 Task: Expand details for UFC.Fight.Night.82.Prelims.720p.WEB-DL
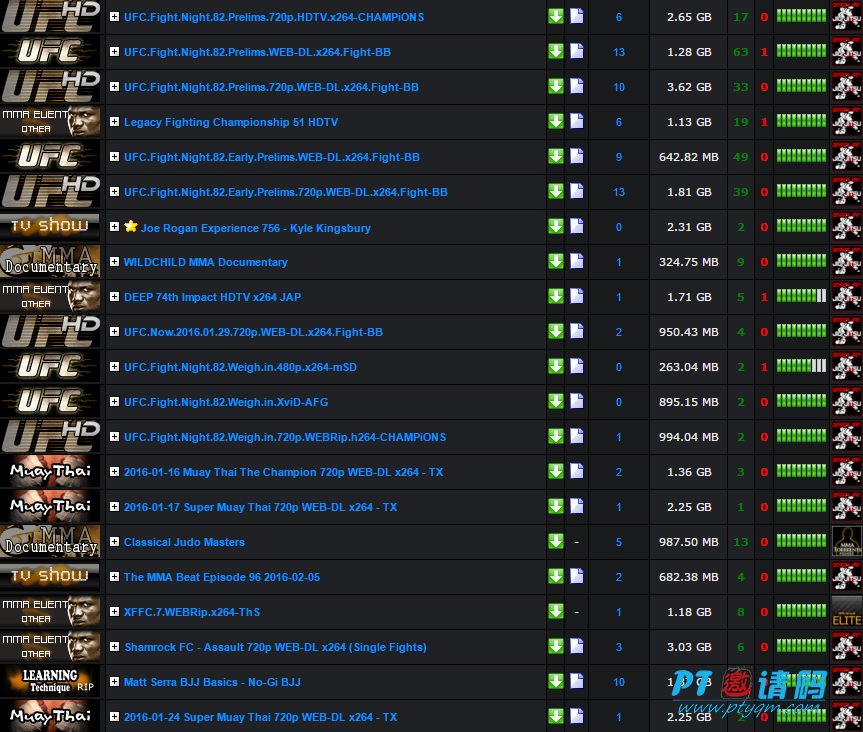pos(114,86)
